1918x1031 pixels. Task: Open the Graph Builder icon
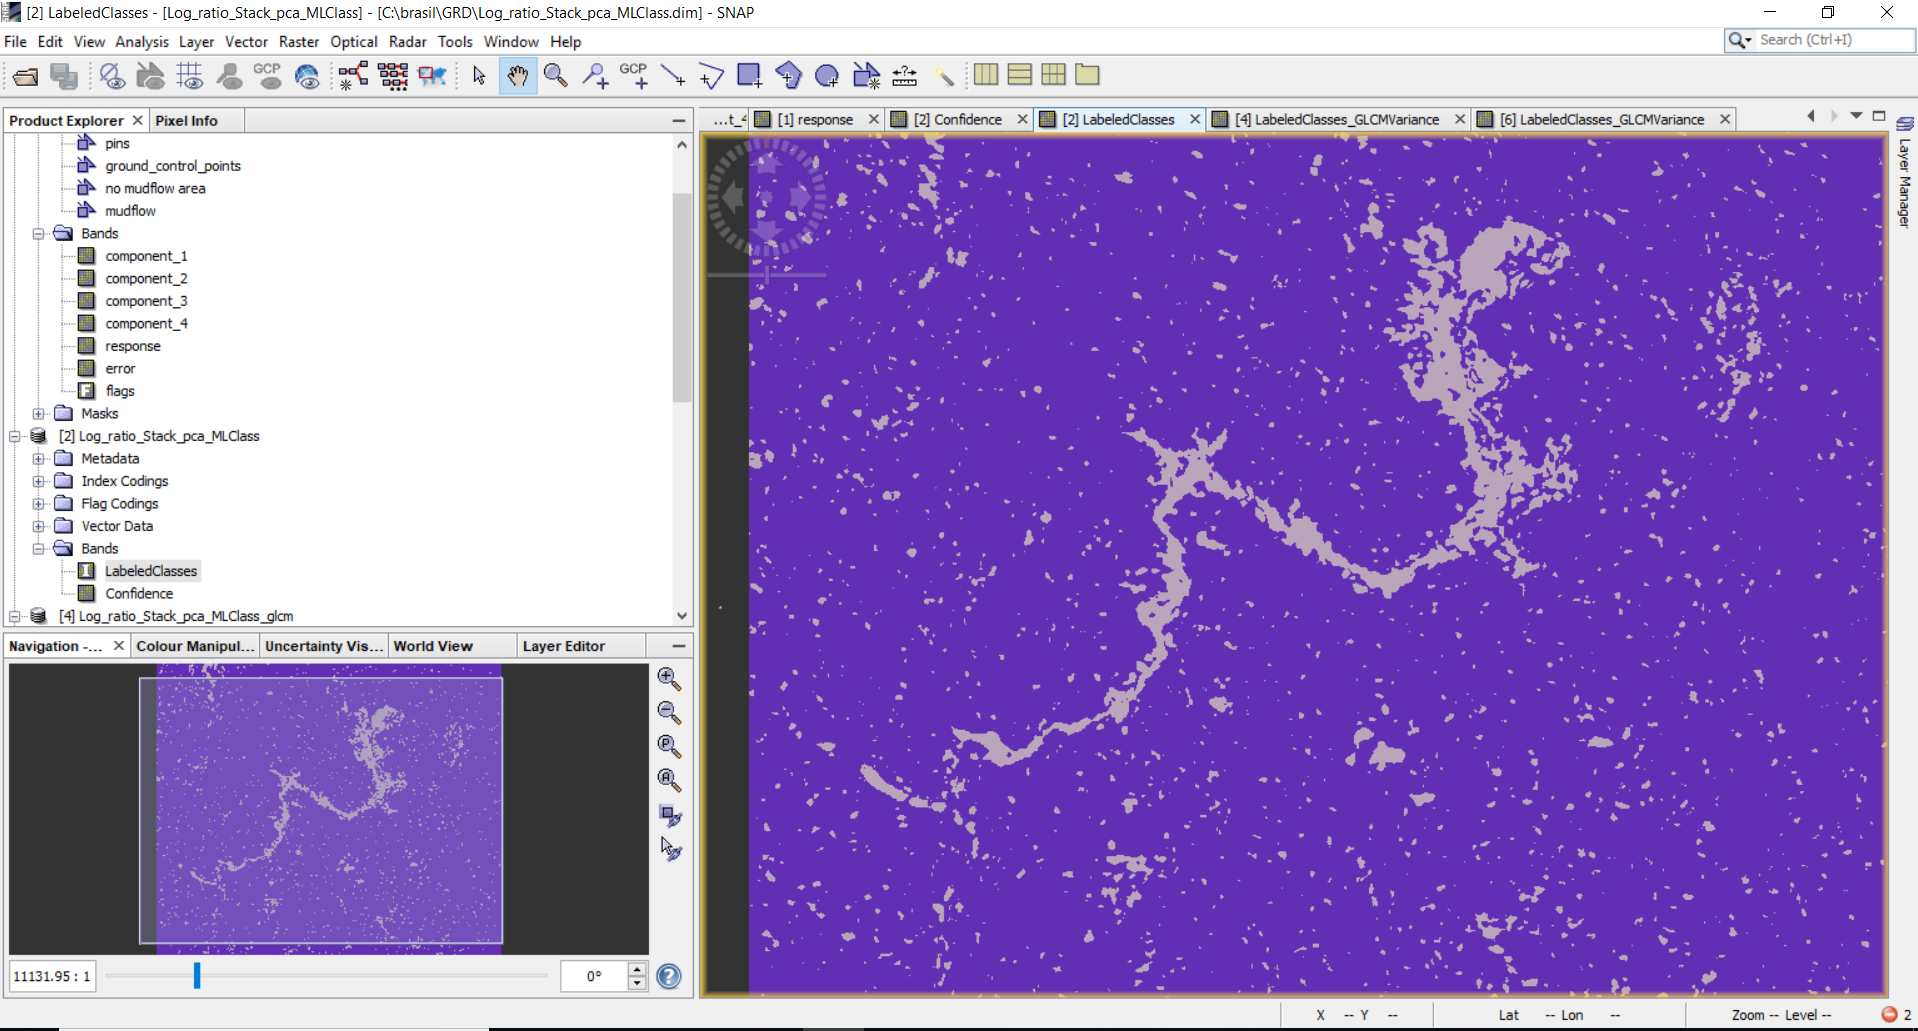pos(353,76)
